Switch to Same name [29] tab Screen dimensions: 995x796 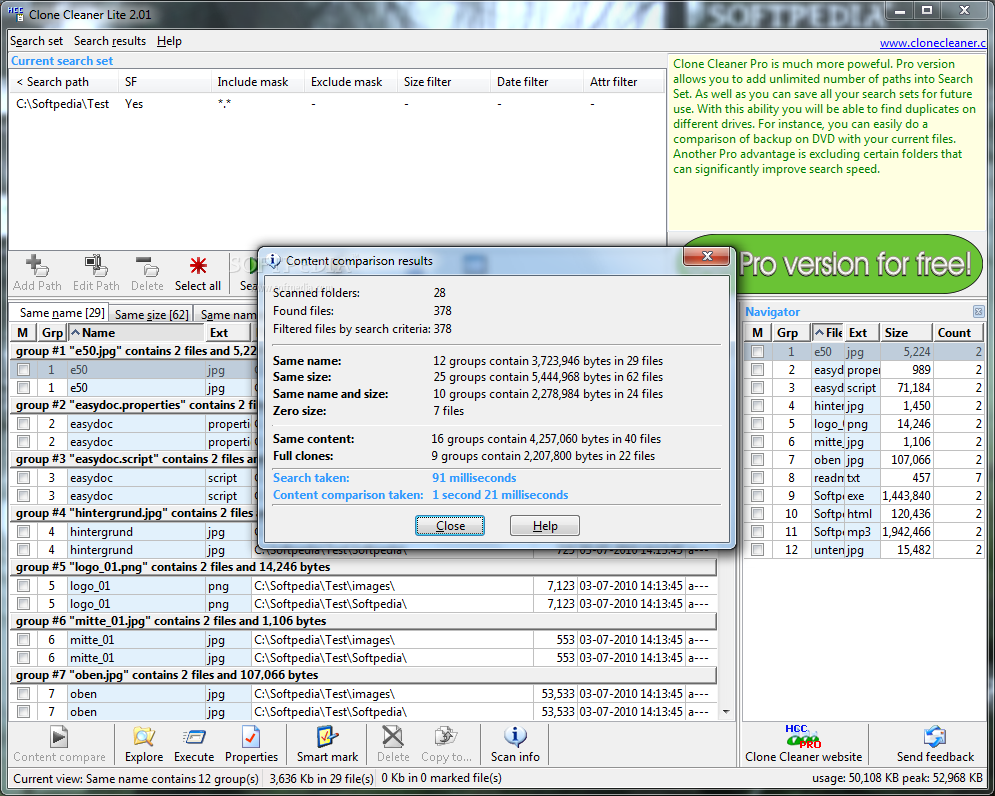pyautogui.click(x=61, y=313)
